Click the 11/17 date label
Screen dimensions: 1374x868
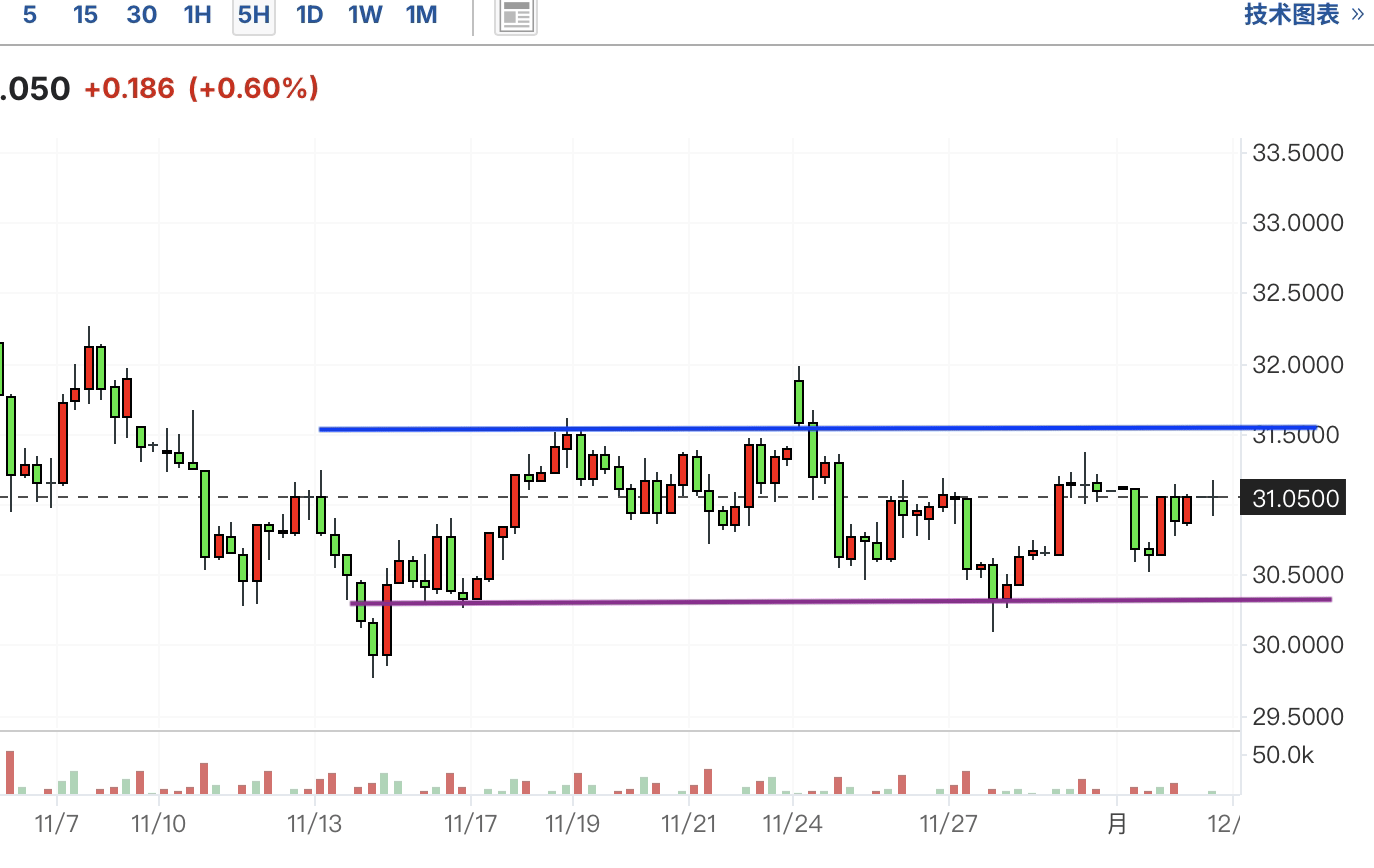(x=470, y=824)
